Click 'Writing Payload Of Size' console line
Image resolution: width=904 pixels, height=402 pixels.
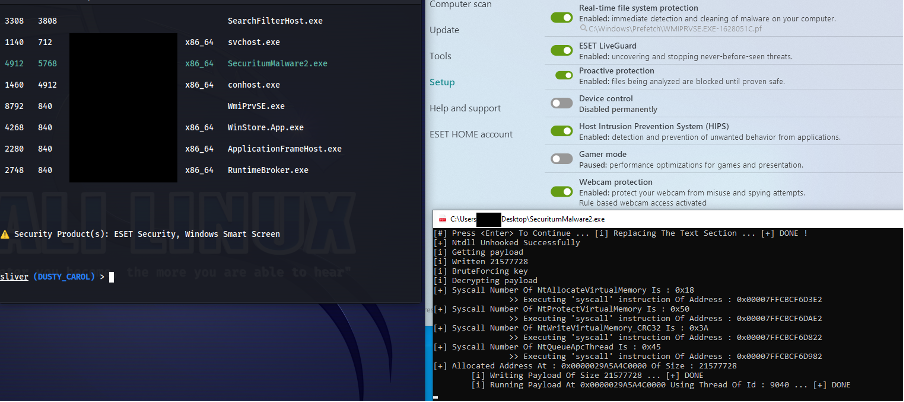587,375
